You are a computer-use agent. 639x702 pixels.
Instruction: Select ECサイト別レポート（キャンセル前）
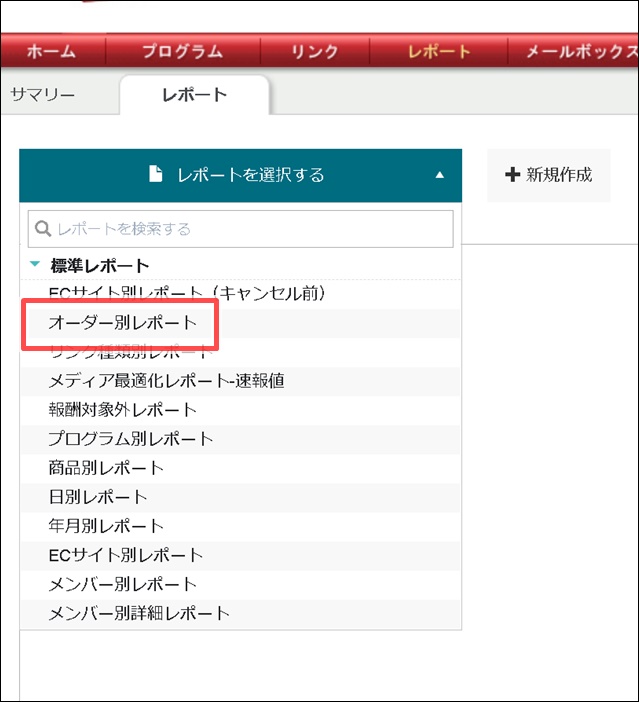[188, 294]
